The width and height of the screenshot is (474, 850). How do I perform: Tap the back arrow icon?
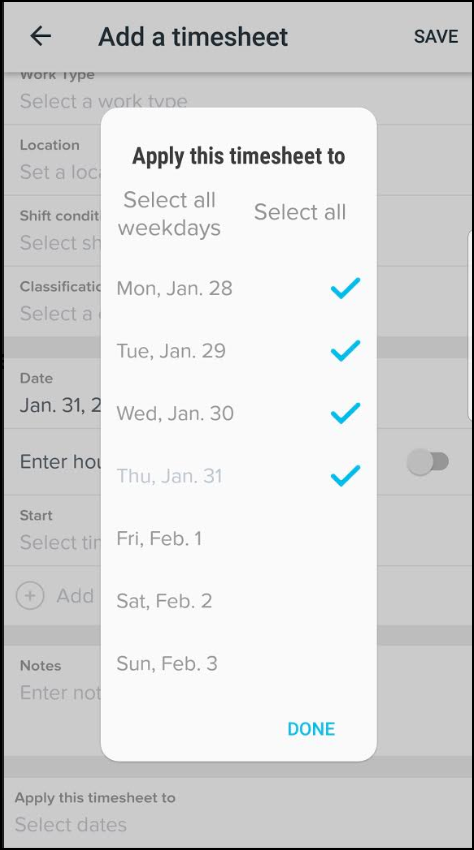click(x=40, y=36)
